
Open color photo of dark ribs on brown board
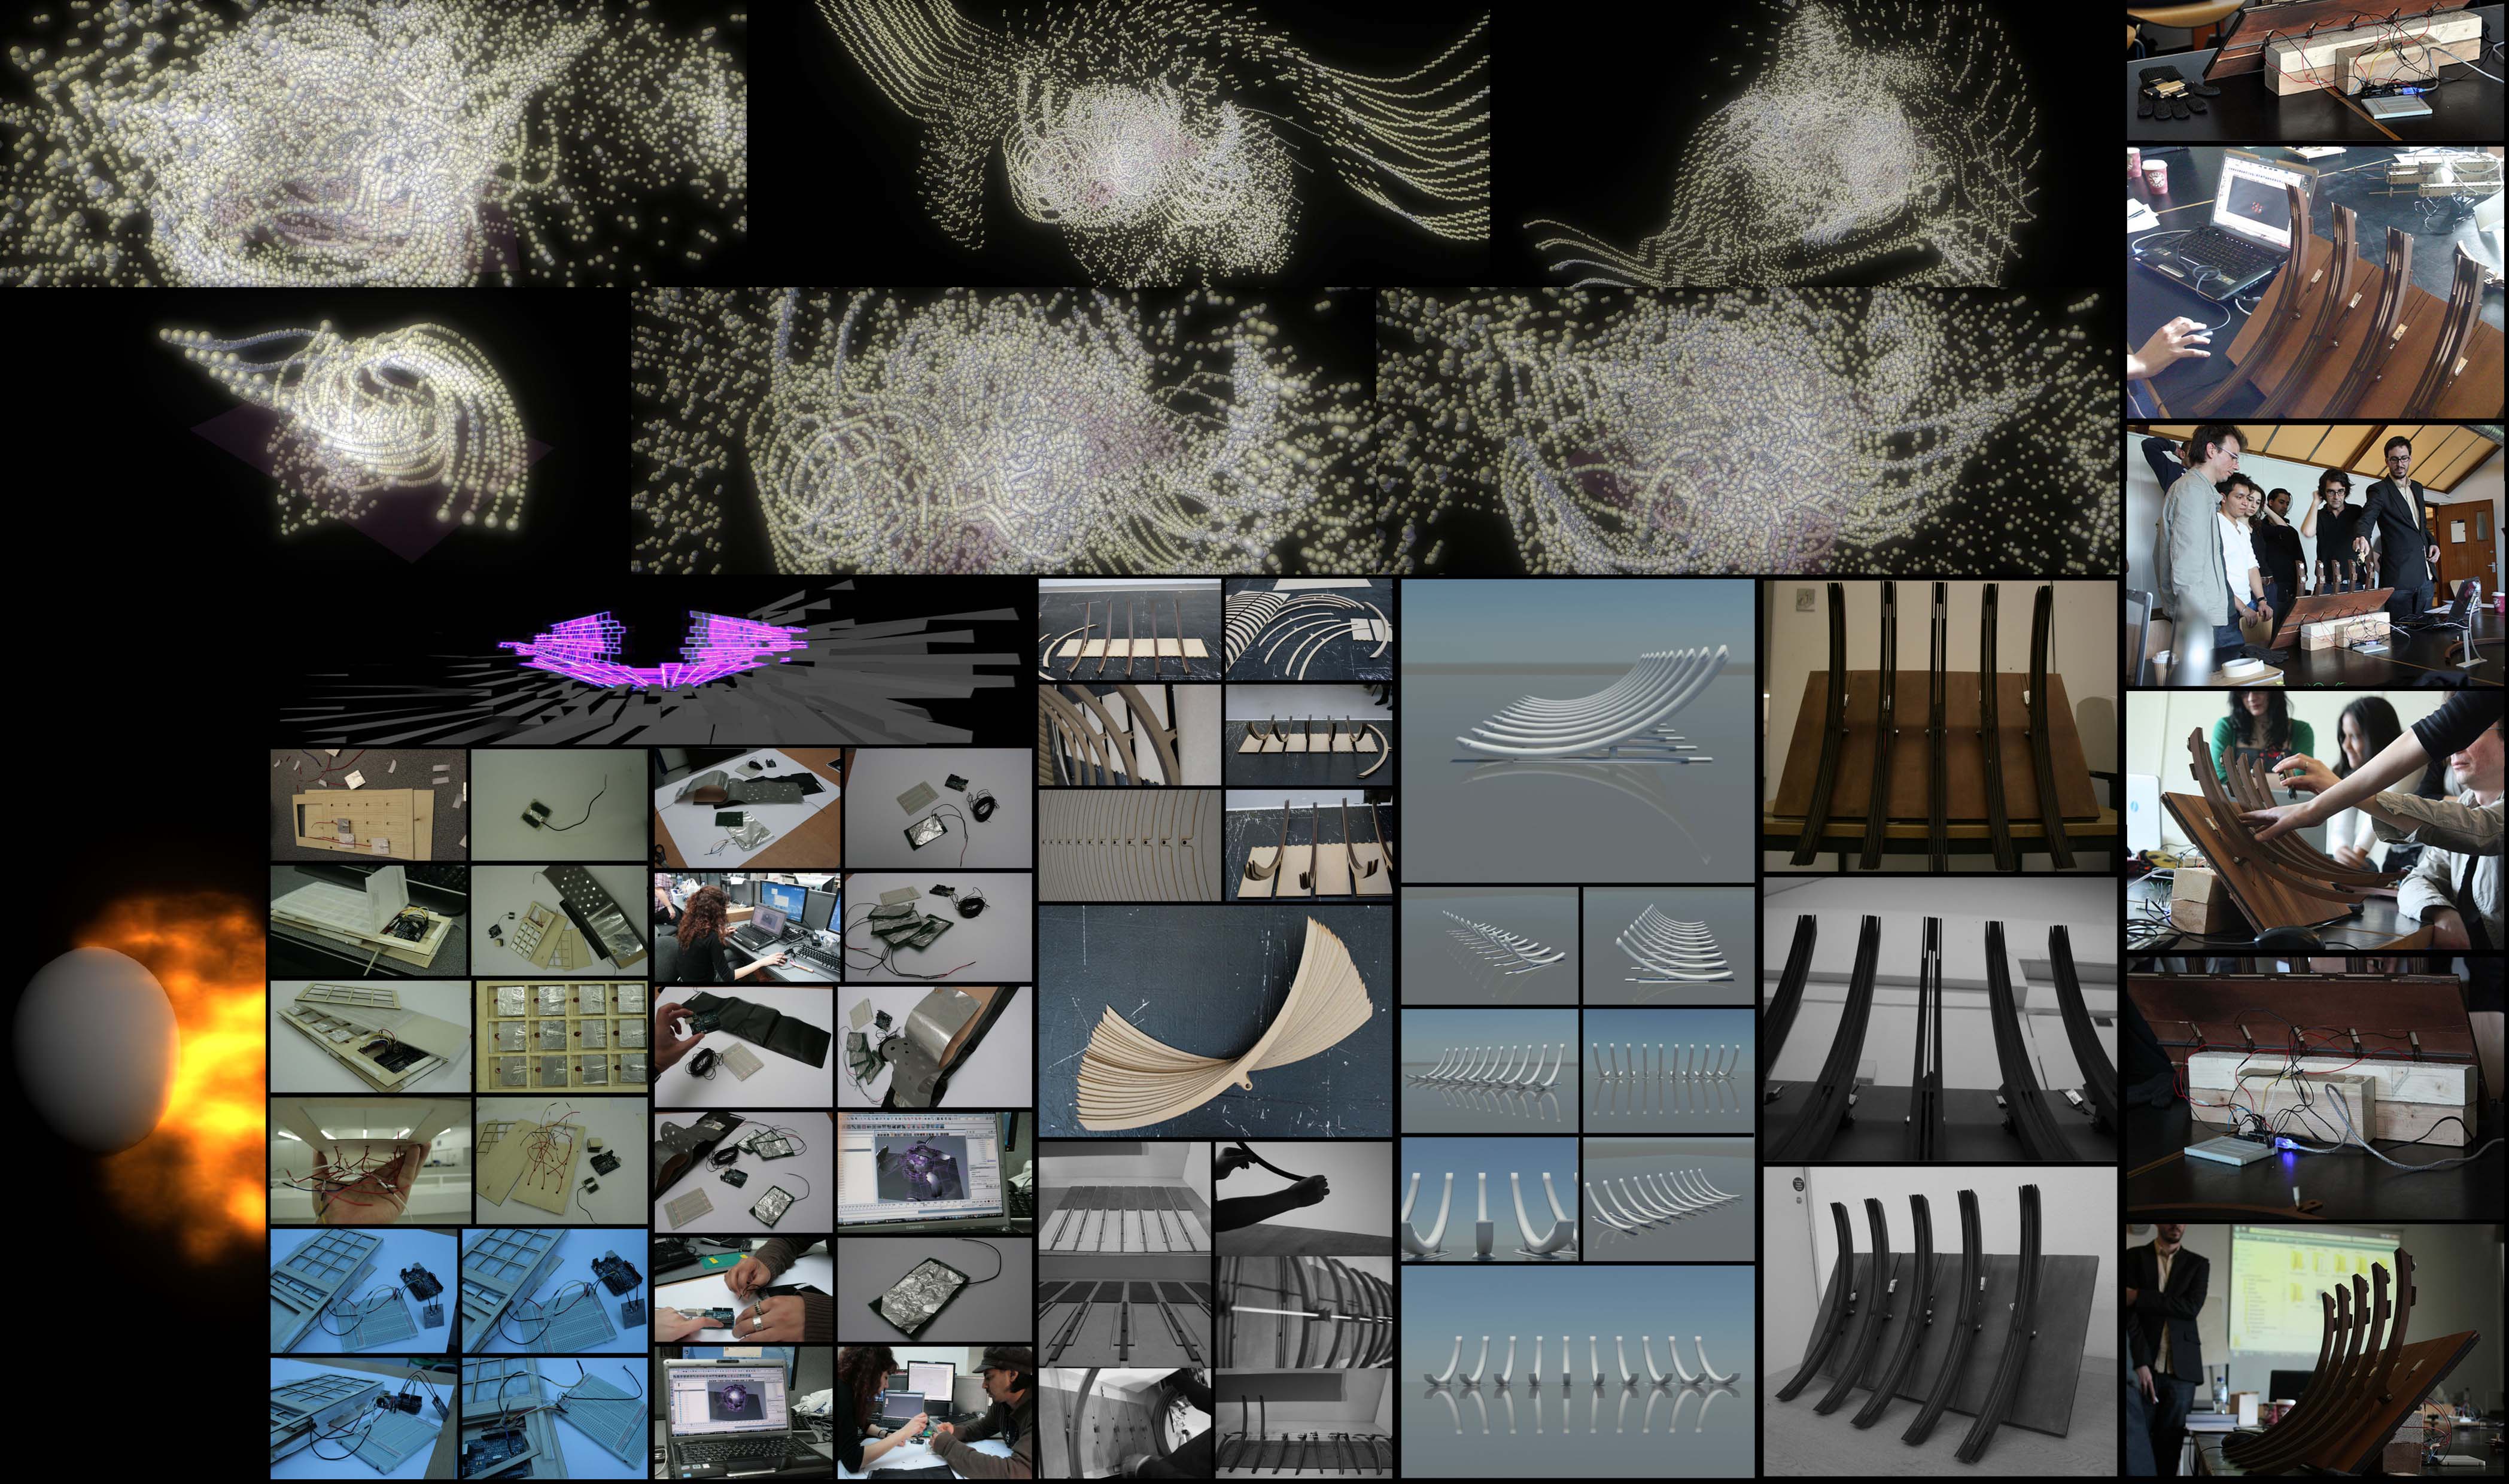pos(1939,725)
